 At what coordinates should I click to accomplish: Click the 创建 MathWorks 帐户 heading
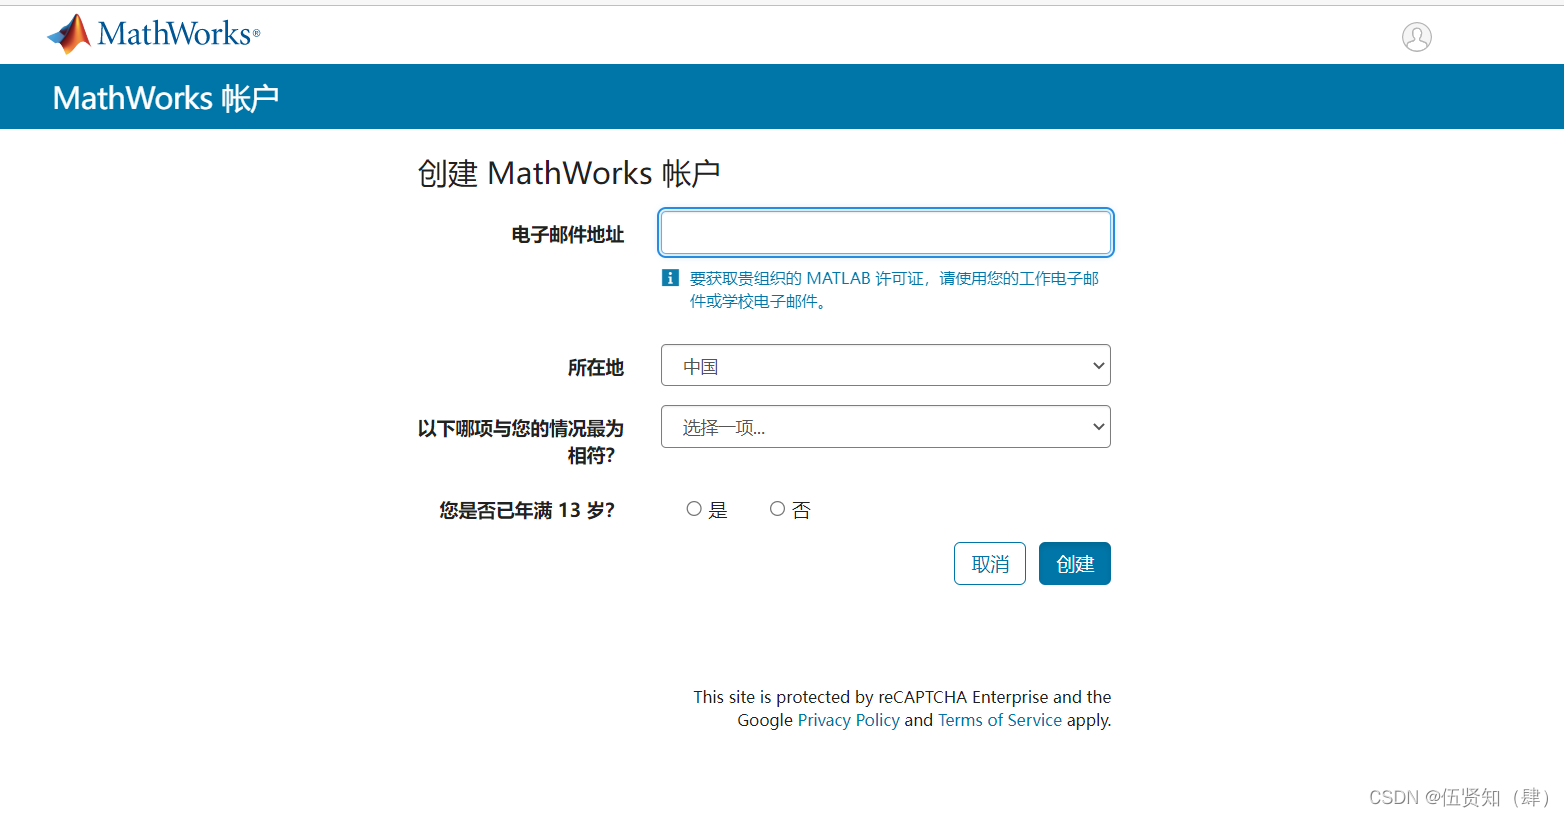(568, 173)
